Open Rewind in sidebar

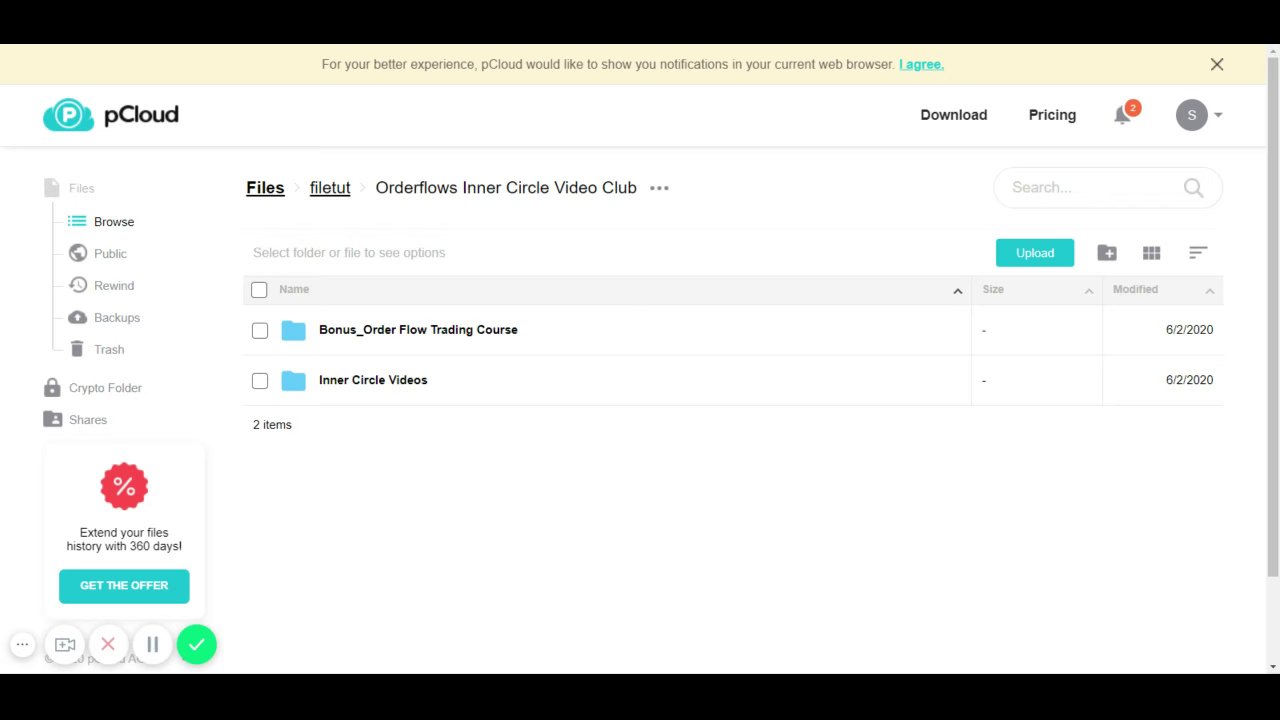click(x=101, y=286)
